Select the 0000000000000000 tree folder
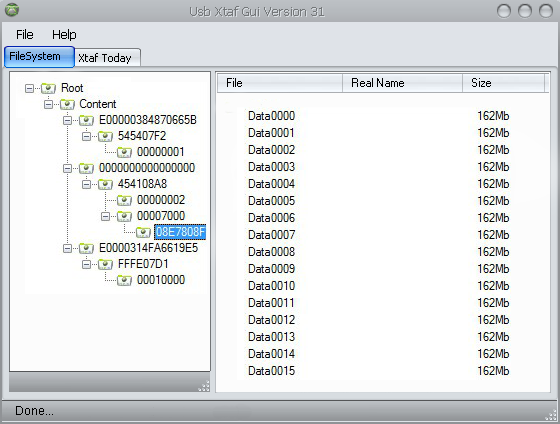The height and width of the screenshot is (424, 560). point(147,168)
